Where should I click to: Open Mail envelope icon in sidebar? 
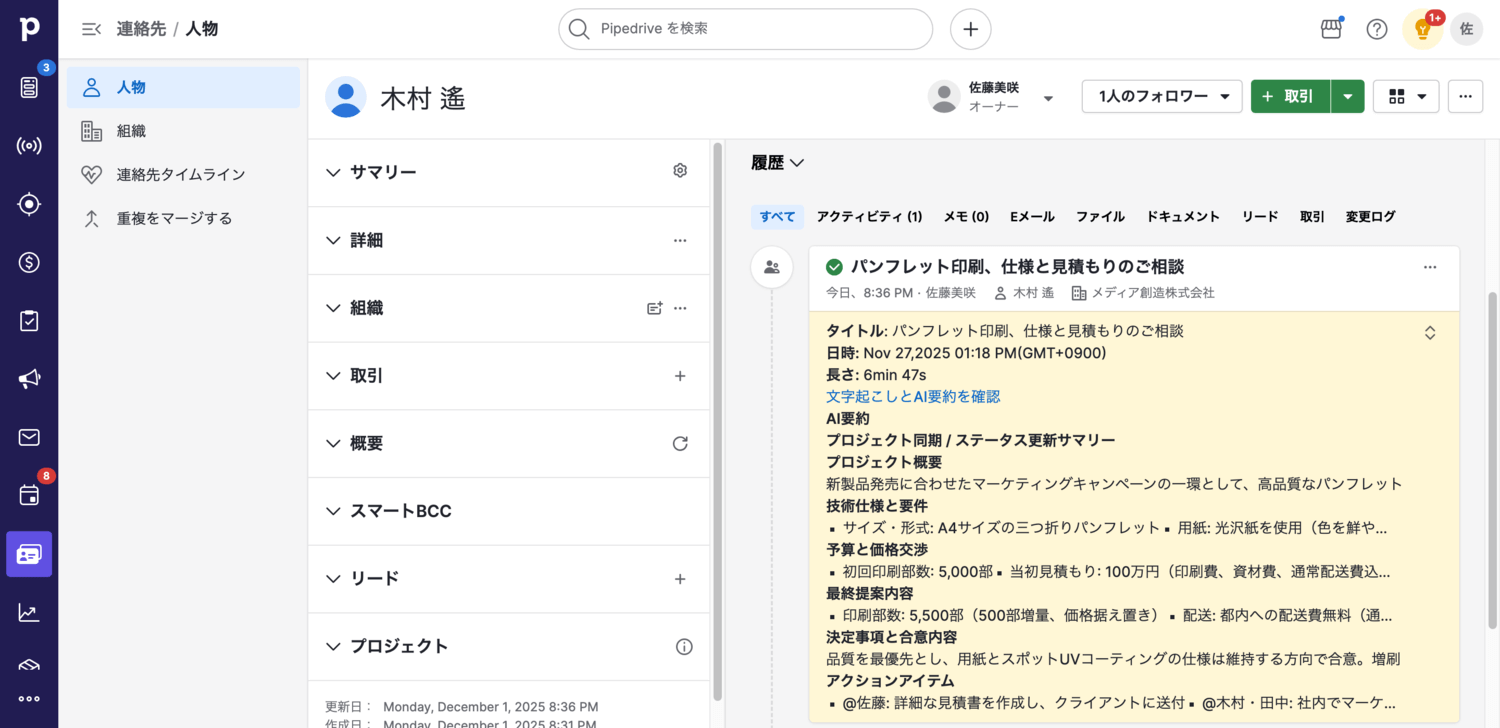click(x=29, y=437)
